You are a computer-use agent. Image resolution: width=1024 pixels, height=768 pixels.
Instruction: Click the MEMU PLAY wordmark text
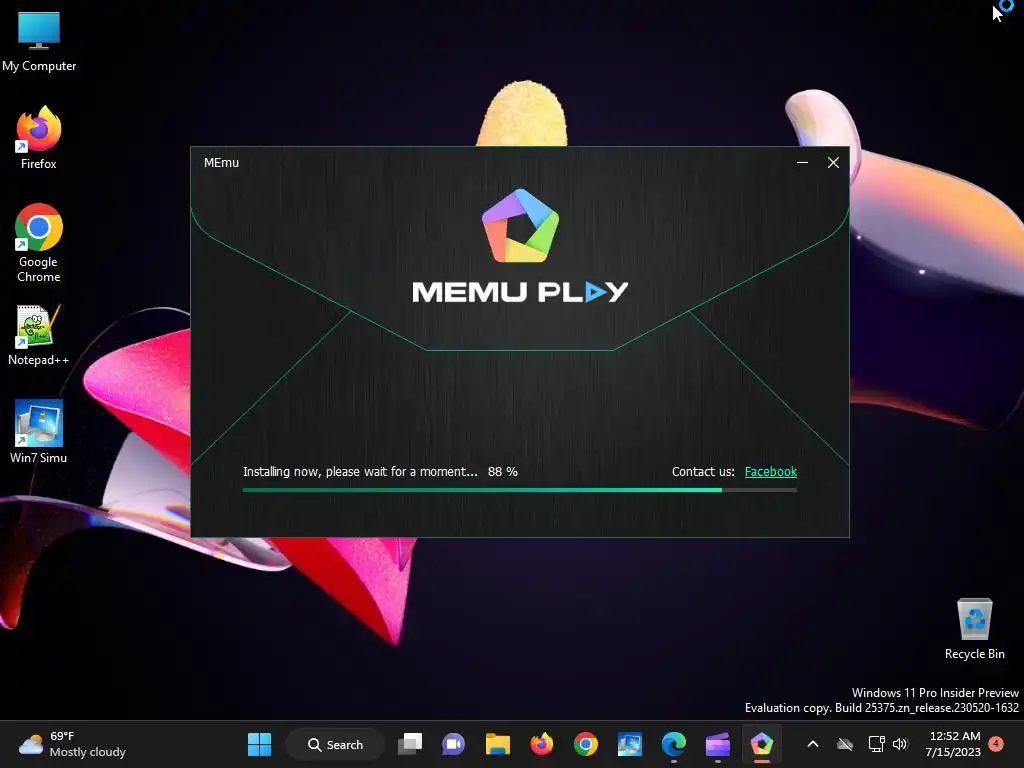pyautogui.click(x=520, y=291)
